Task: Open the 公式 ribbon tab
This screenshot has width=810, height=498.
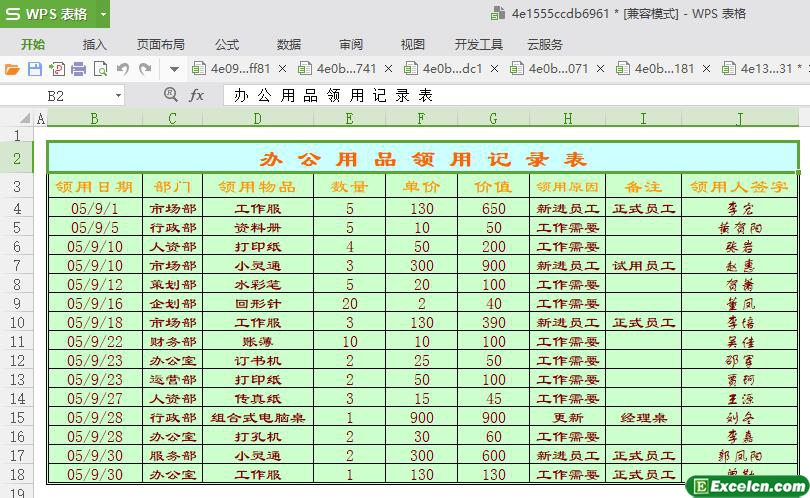Action: tap(227, 44)
